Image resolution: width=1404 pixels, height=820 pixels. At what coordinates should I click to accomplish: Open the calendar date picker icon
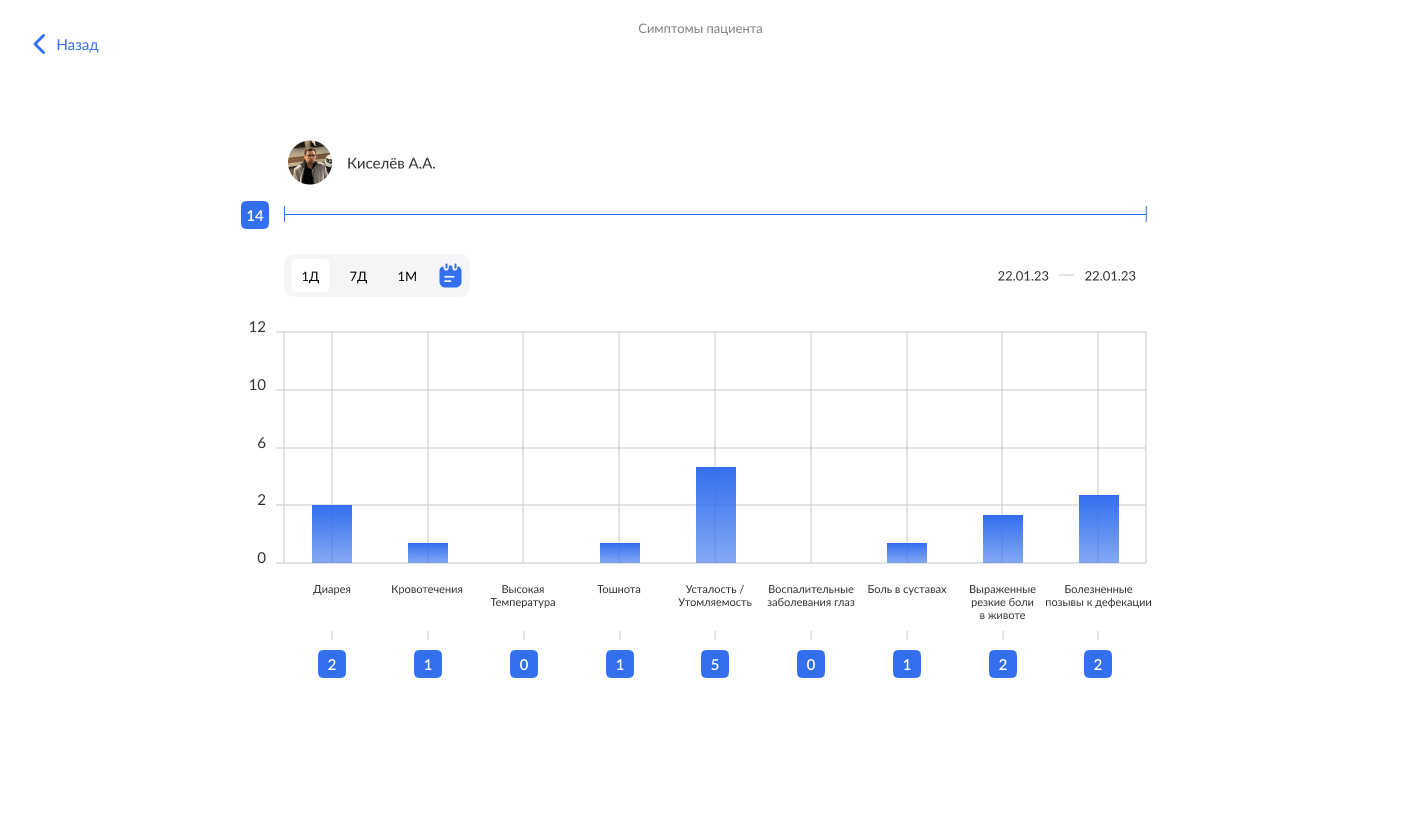[450, 276]
